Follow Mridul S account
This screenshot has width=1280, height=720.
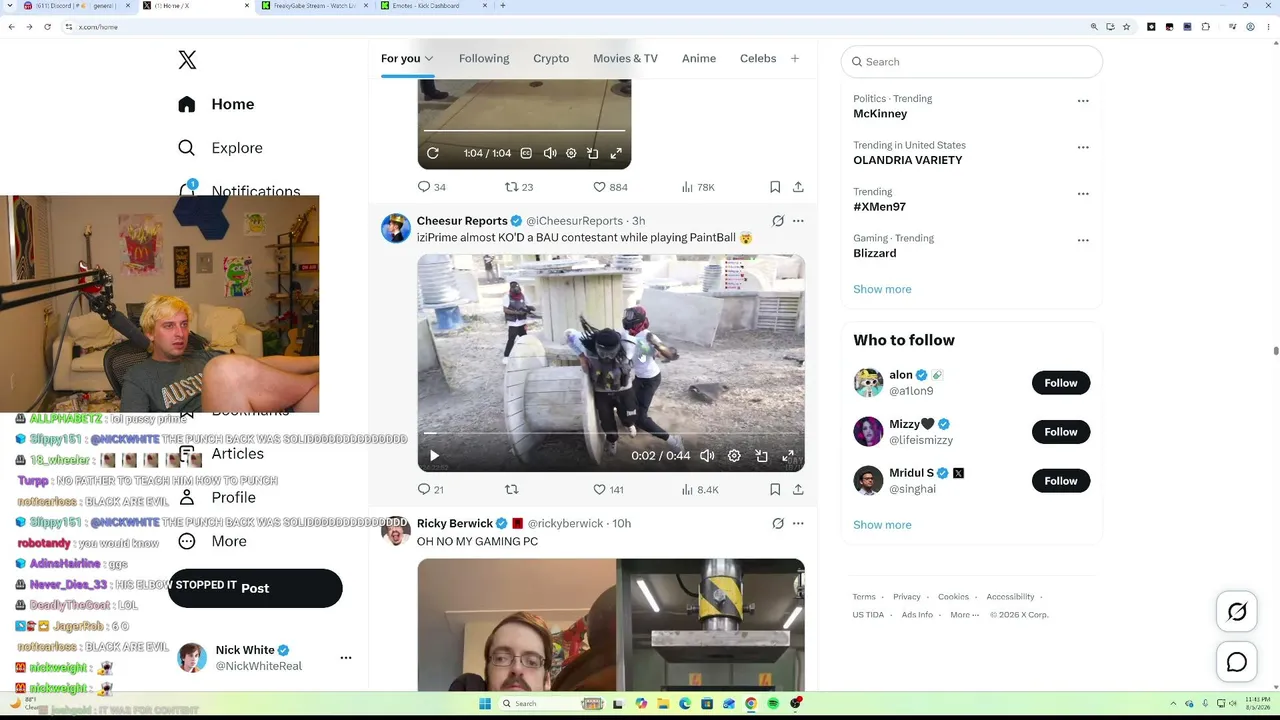click(1061, 481)
